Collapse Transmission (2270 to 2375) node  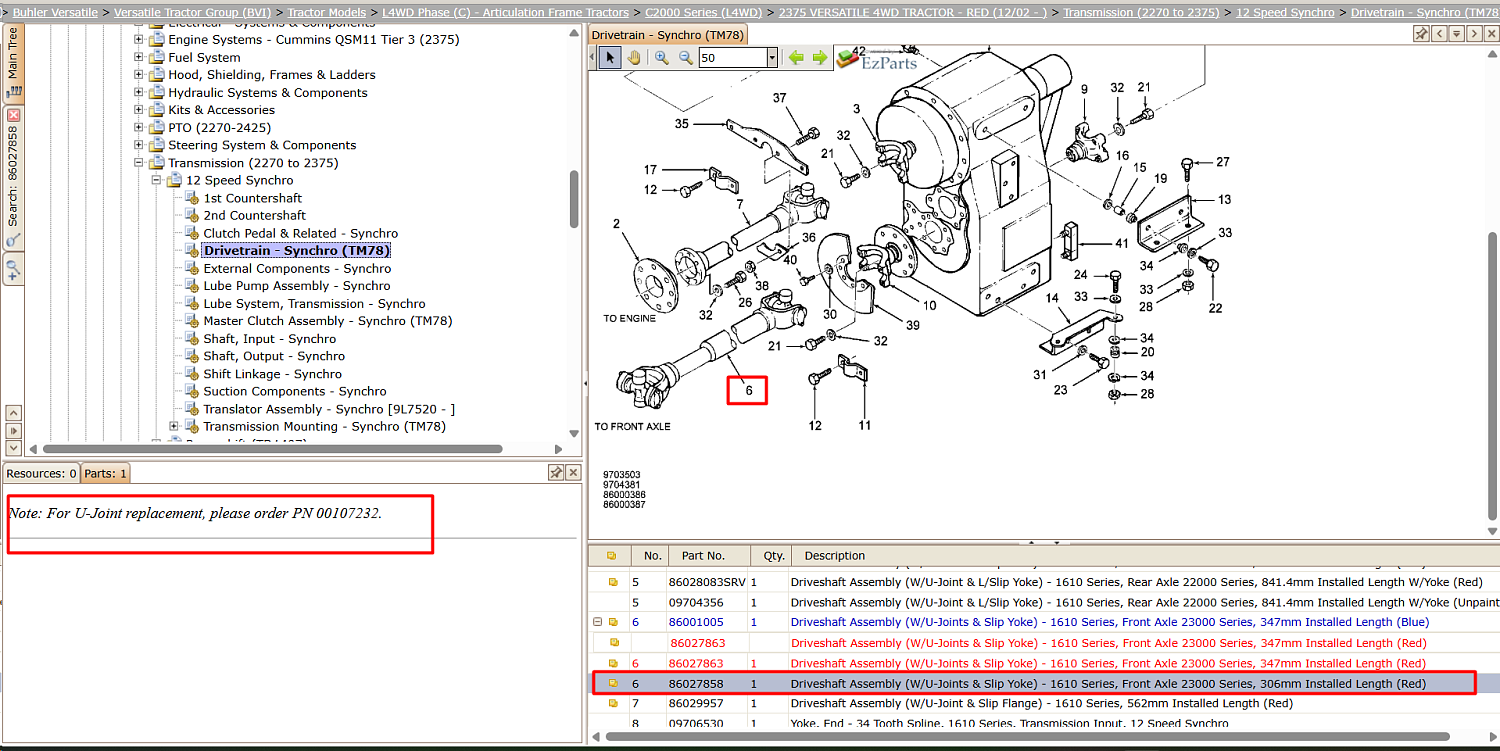pos(139,163)
